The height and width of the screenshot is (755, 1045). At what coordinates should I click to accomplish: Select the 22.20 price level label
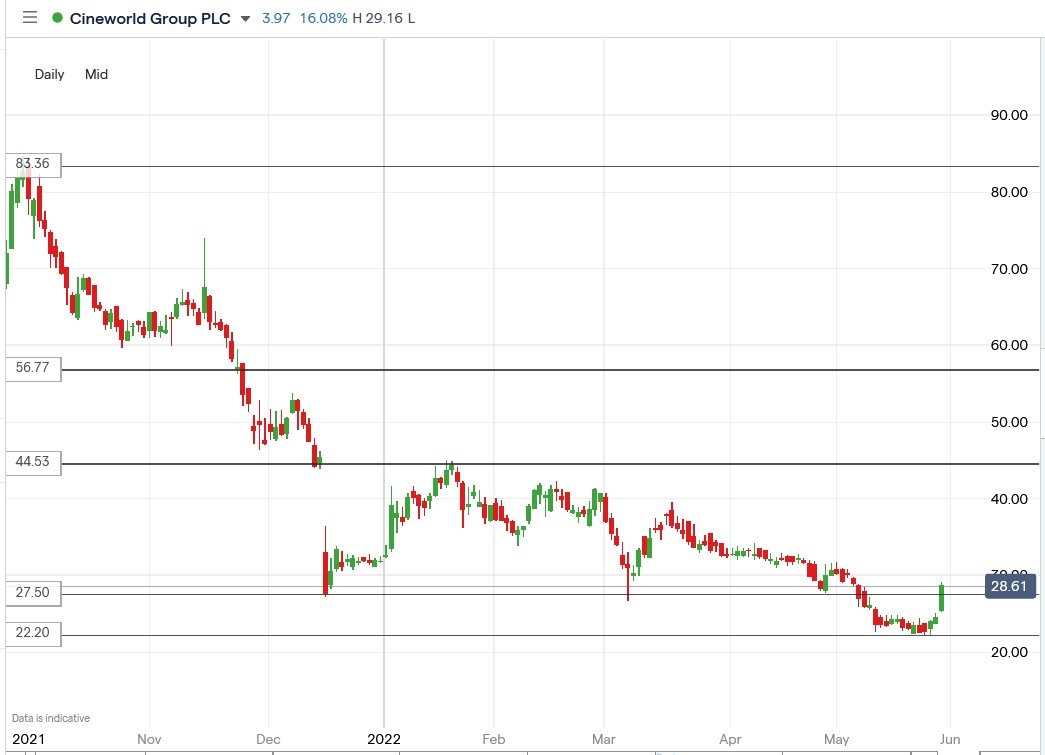pyautogui.click(x=31, y=632)
